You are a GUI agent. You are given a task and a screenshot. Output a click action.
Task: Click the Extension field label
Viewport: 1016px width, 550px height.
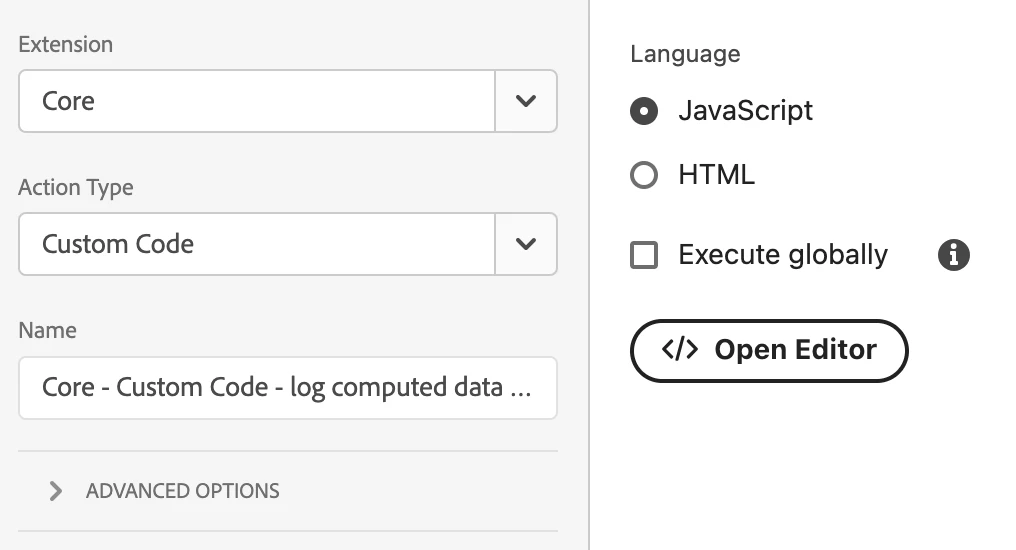click(65, 44)
